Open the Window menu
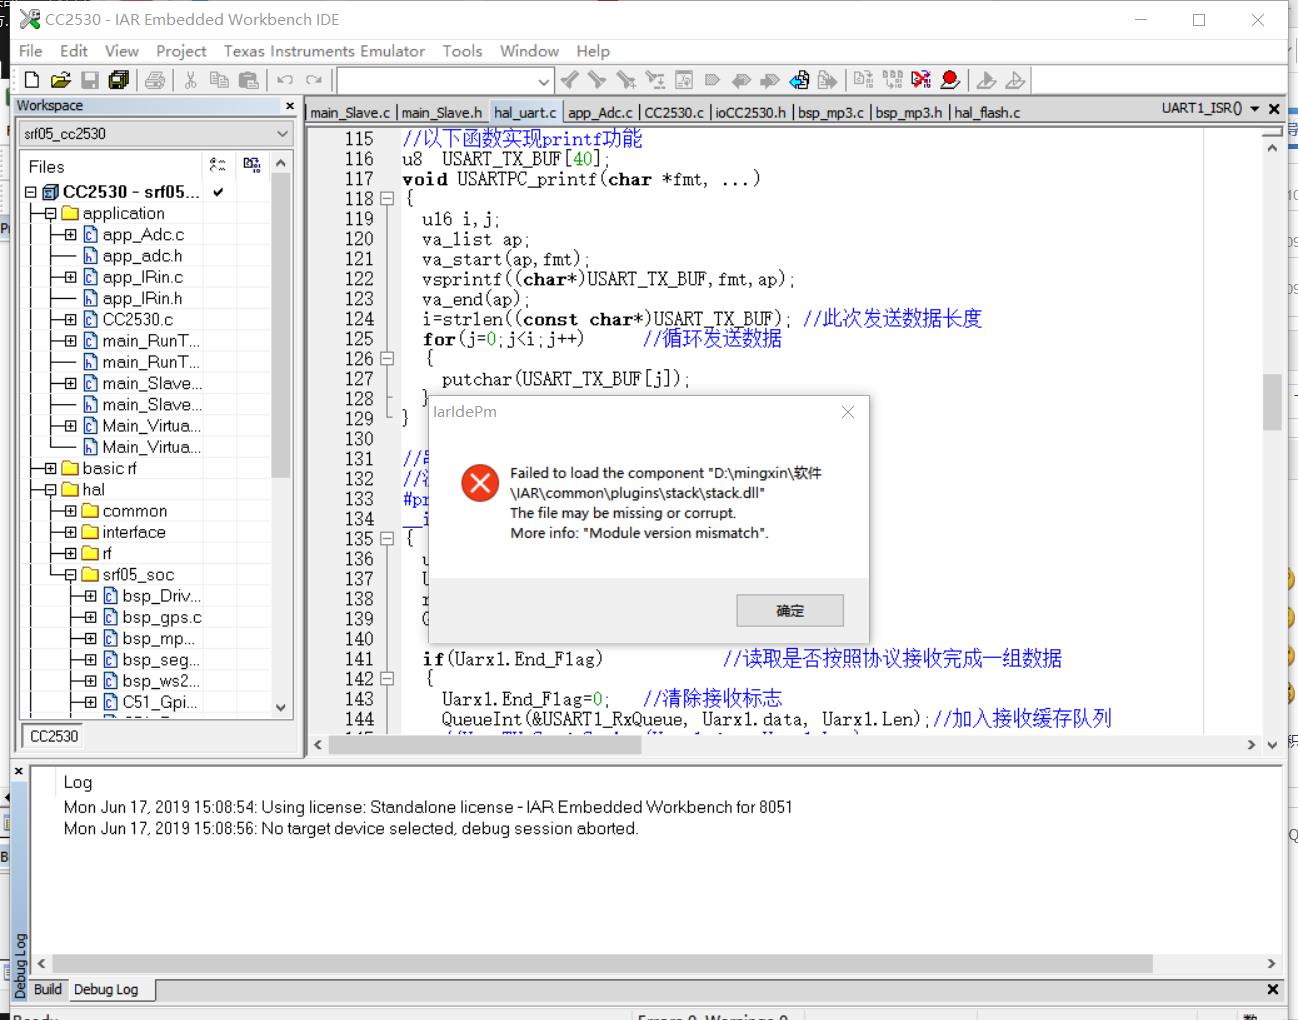The image size is (1298, 1020). 529,51
